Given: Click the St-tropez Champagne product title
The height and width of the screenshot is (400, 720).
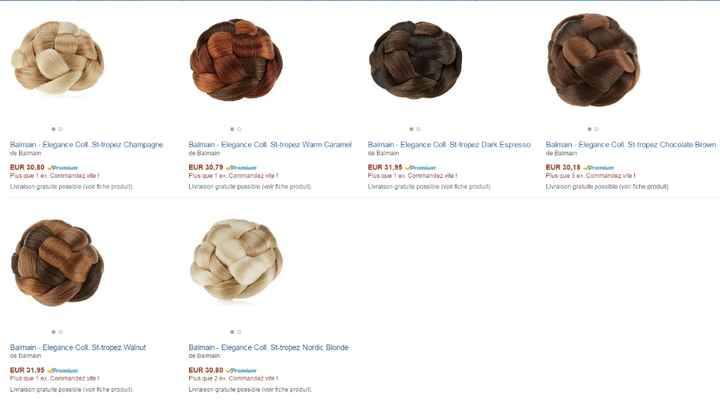Looking at the screenshot, I should pyautogui.click(x=86, y=145).
